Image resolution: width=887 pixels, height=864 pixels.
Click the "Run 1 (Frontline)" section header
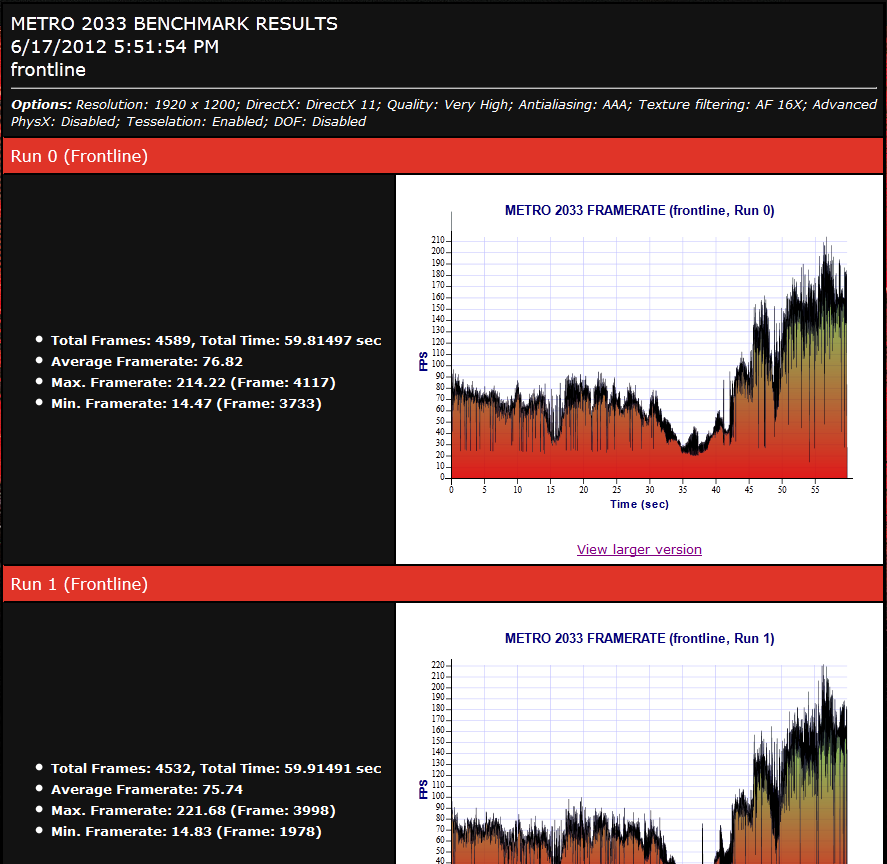point(443,584)
